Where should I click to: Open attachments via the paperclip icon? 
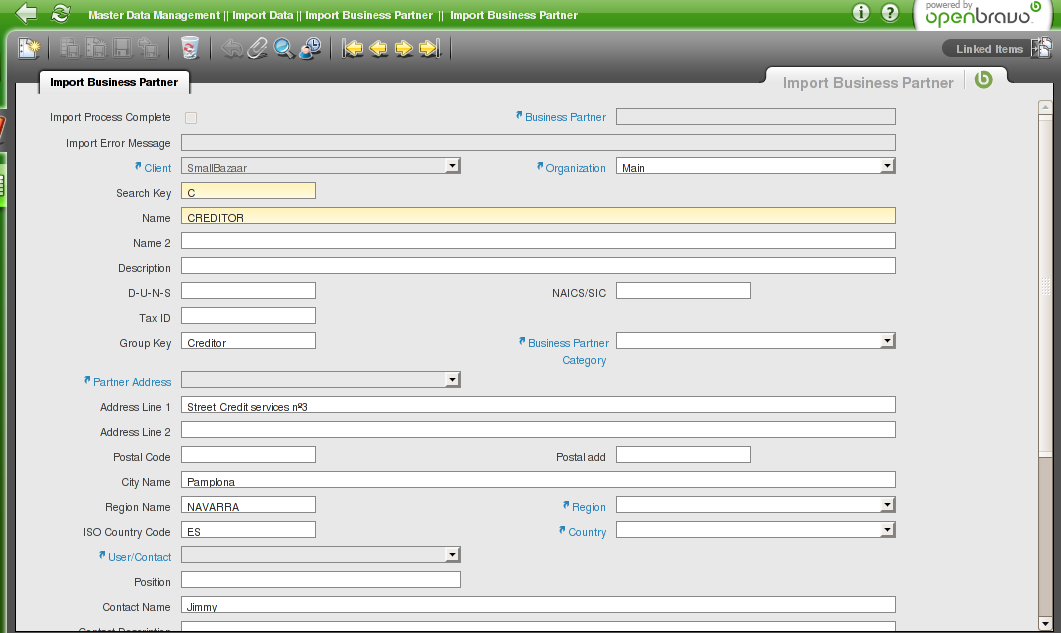(258, 48)
